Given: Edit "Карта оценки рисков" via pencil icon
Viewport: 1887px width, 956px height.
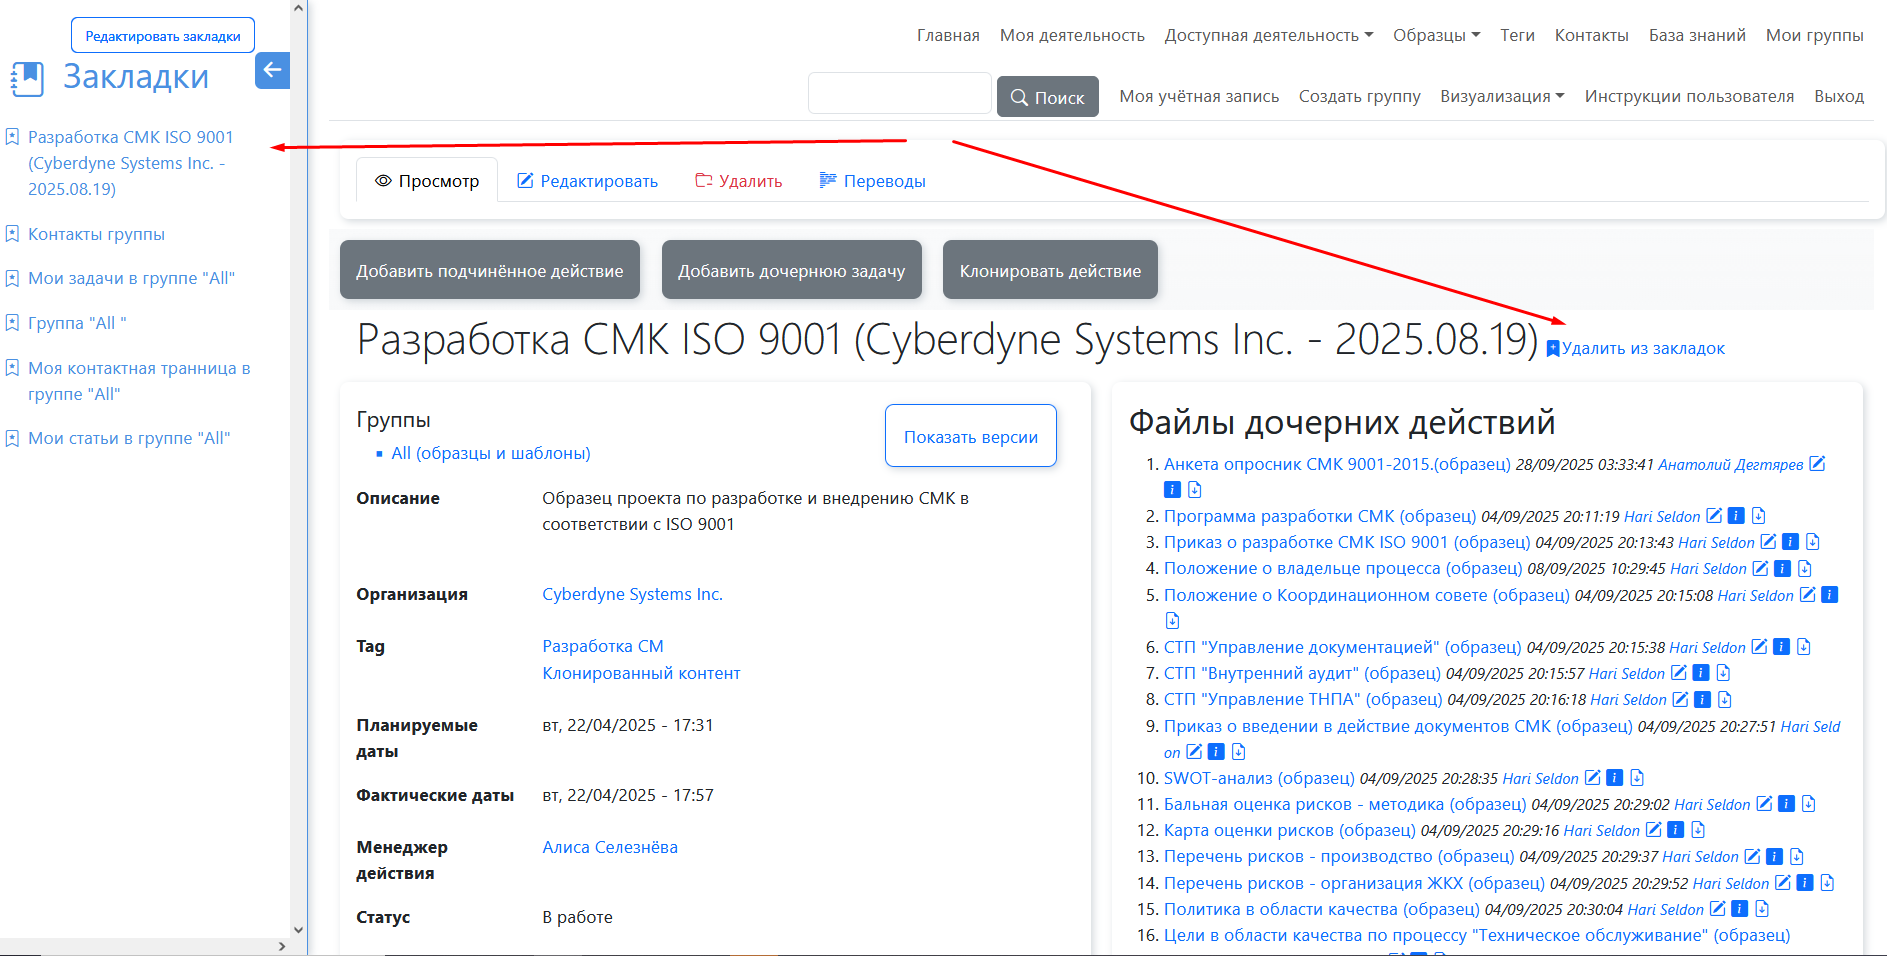Looking at the screenshot, I should click(1654, 830).
